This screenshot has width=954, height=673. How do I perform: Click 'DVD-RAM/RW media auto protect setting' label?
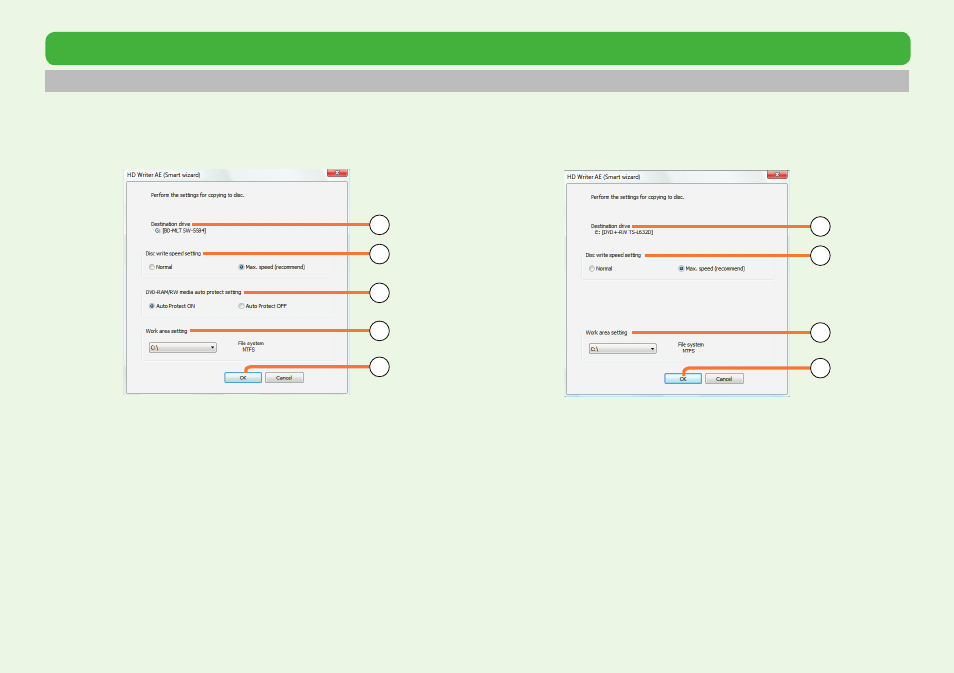[x=193, y=292]
